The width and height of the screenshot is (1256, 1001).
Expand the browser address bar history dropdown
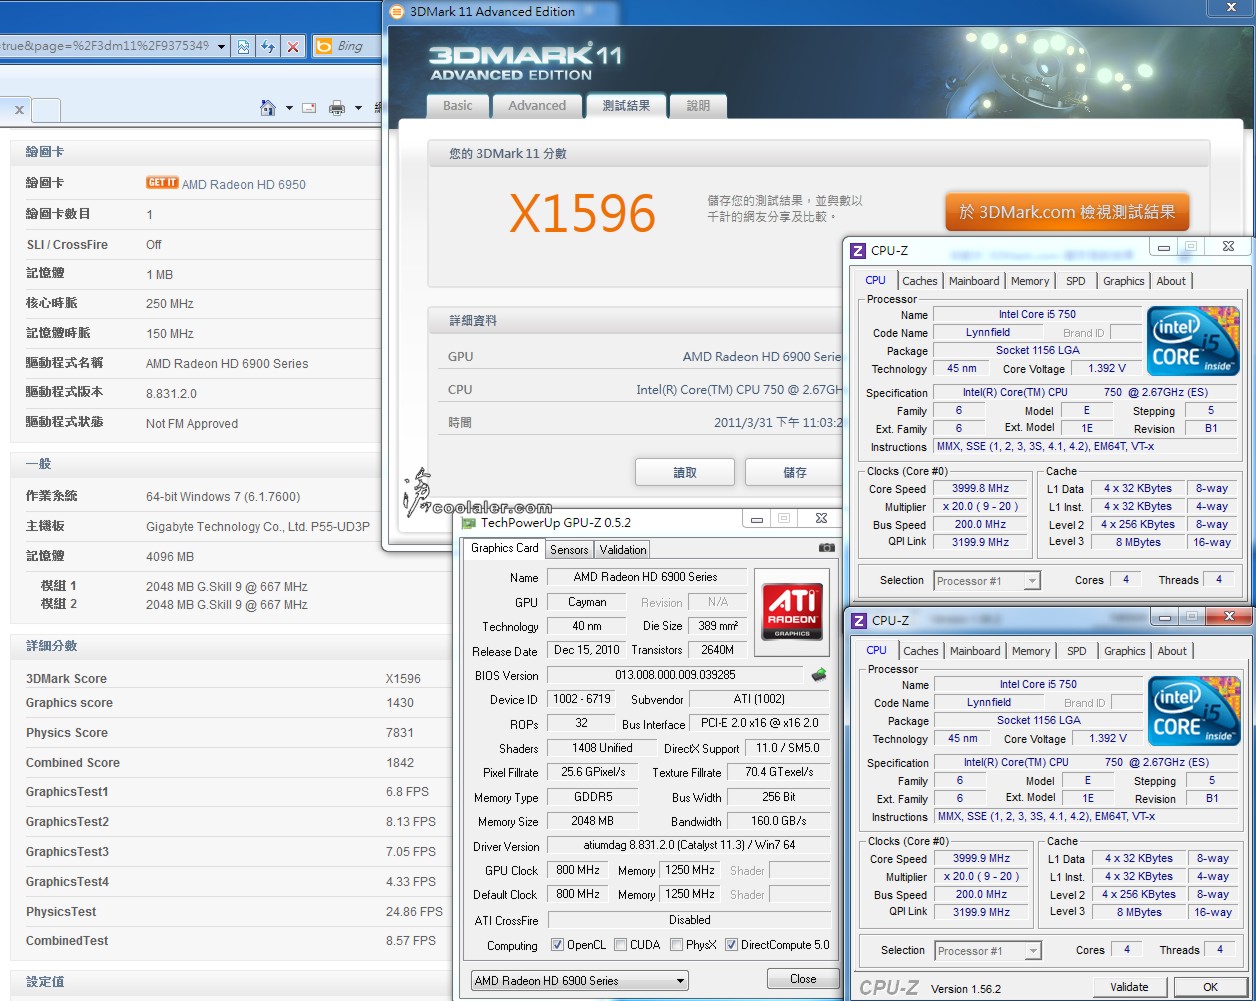coord(221,46)
